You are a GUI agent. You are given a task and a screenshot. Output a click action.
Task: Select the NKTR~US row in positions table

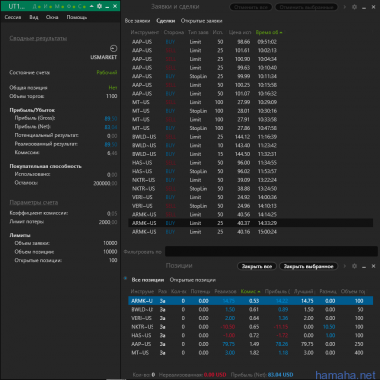click(250, 327)
